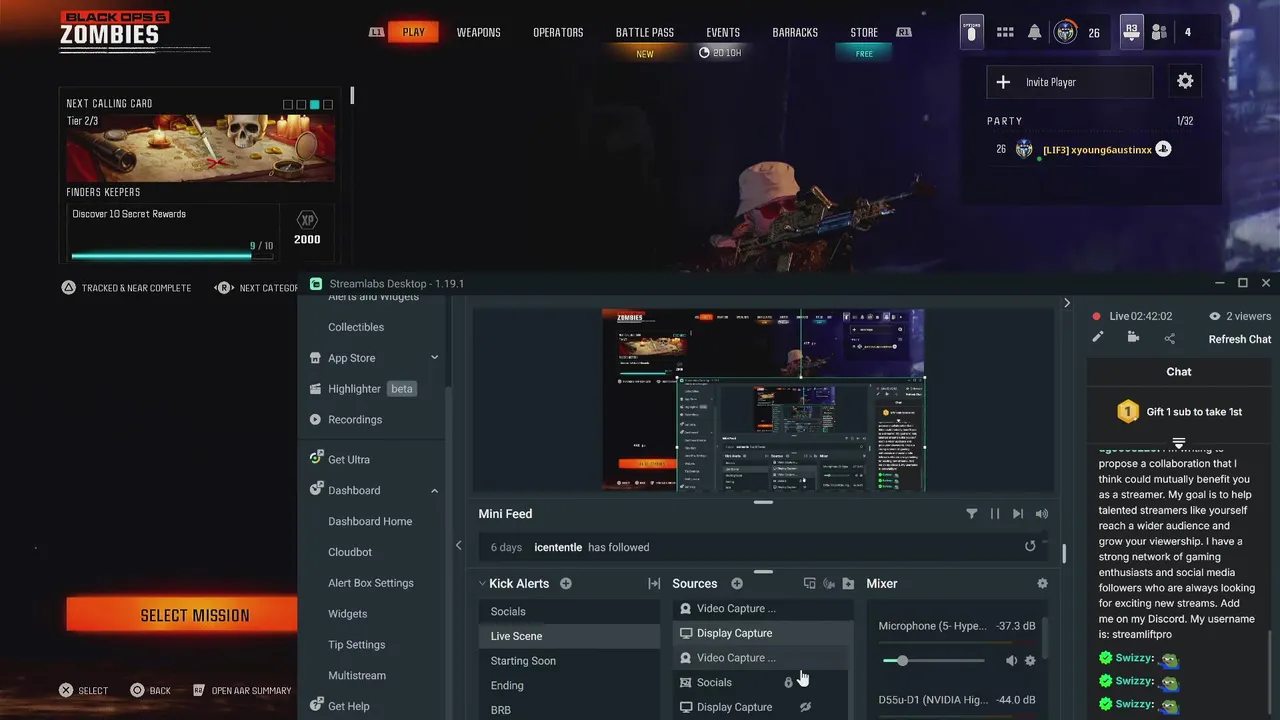
Task: Open the friends icon in game header
Action: pos(1159,32)
